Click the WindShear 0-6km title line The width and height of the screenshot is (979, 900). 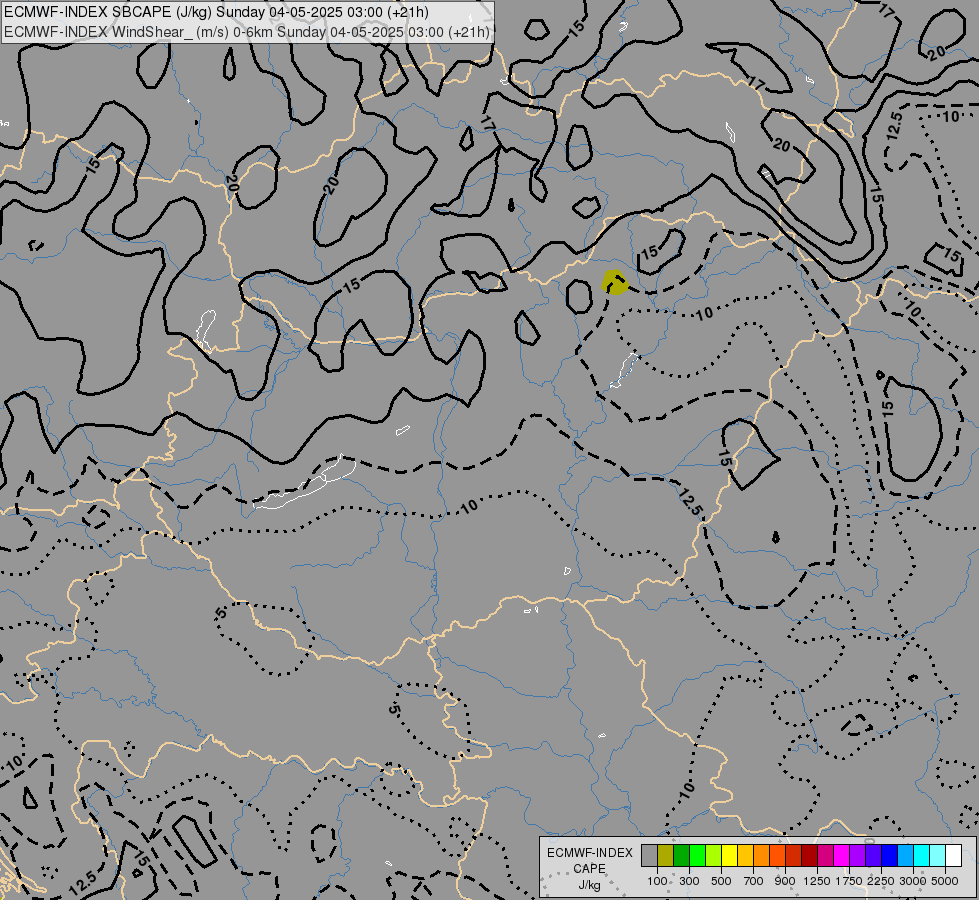pyautogui.click(x=247, y=32)
